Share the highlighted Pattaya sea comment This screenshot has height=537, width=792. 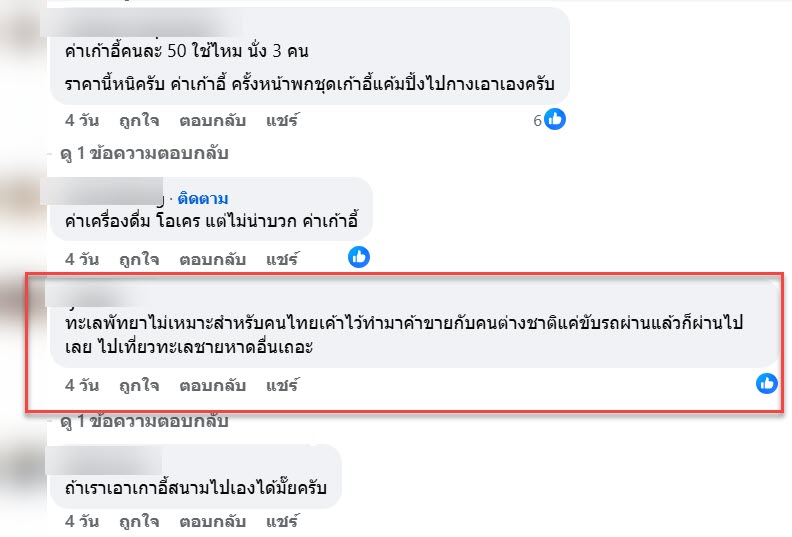click(282, 385)
